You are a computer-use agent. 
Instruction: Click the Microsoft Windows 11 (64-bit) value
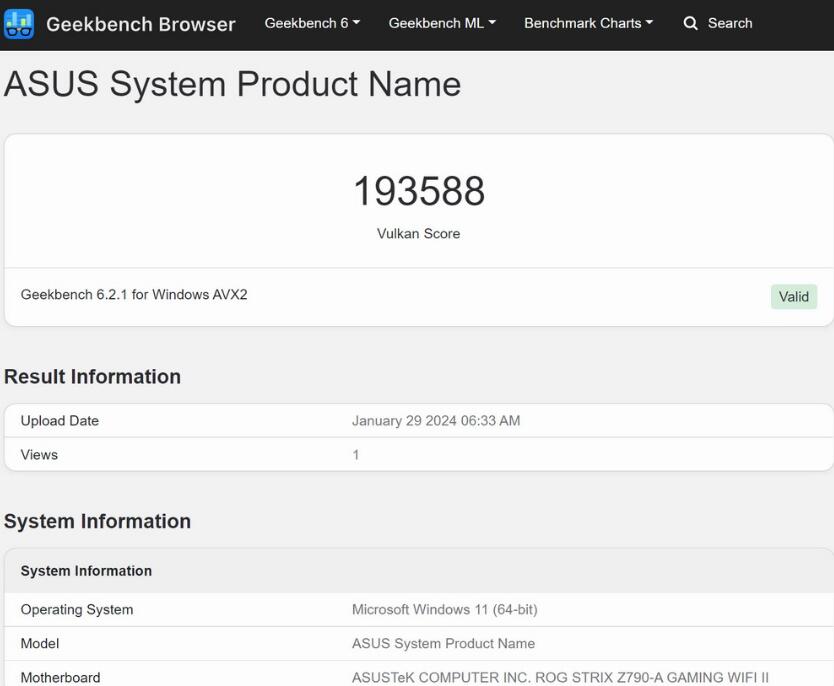pyautogui.click(x=445, y=610)
